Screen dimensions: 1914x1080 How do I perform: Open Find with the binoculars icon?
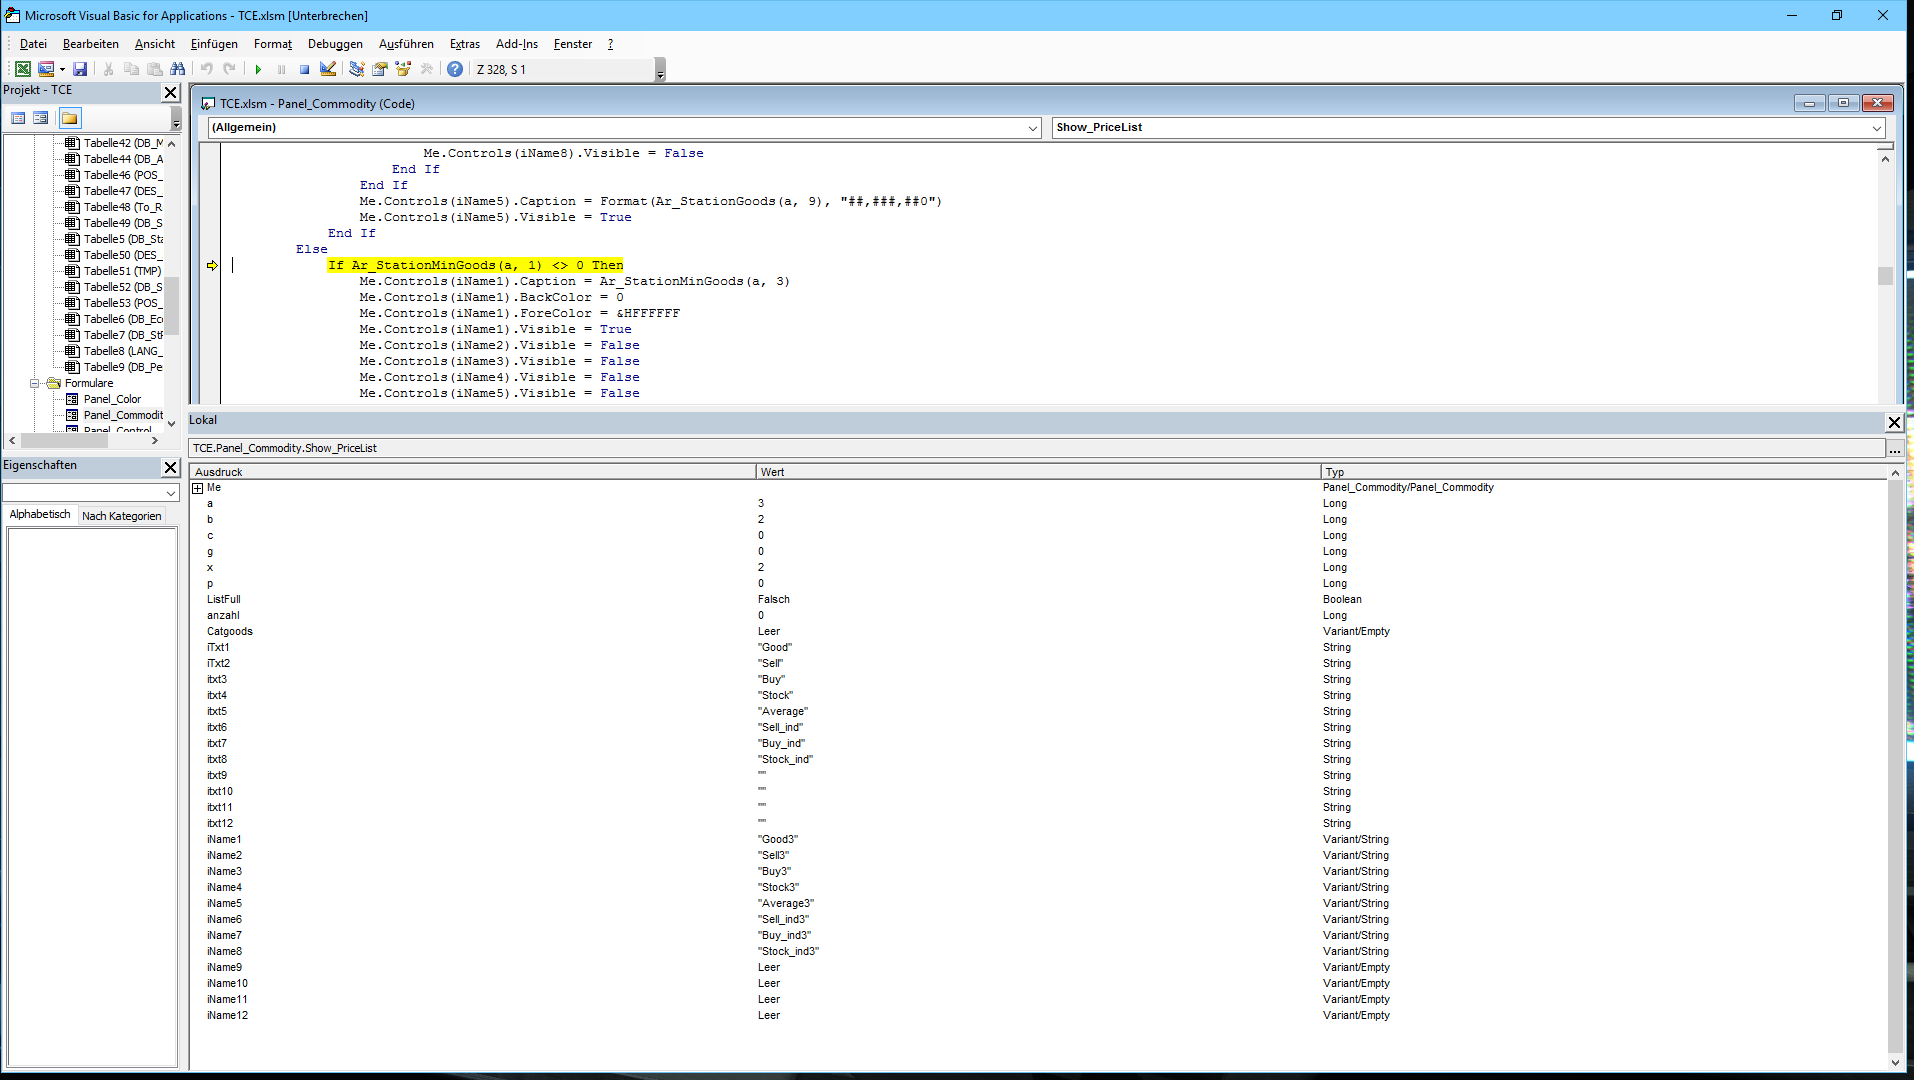[178, 69]
